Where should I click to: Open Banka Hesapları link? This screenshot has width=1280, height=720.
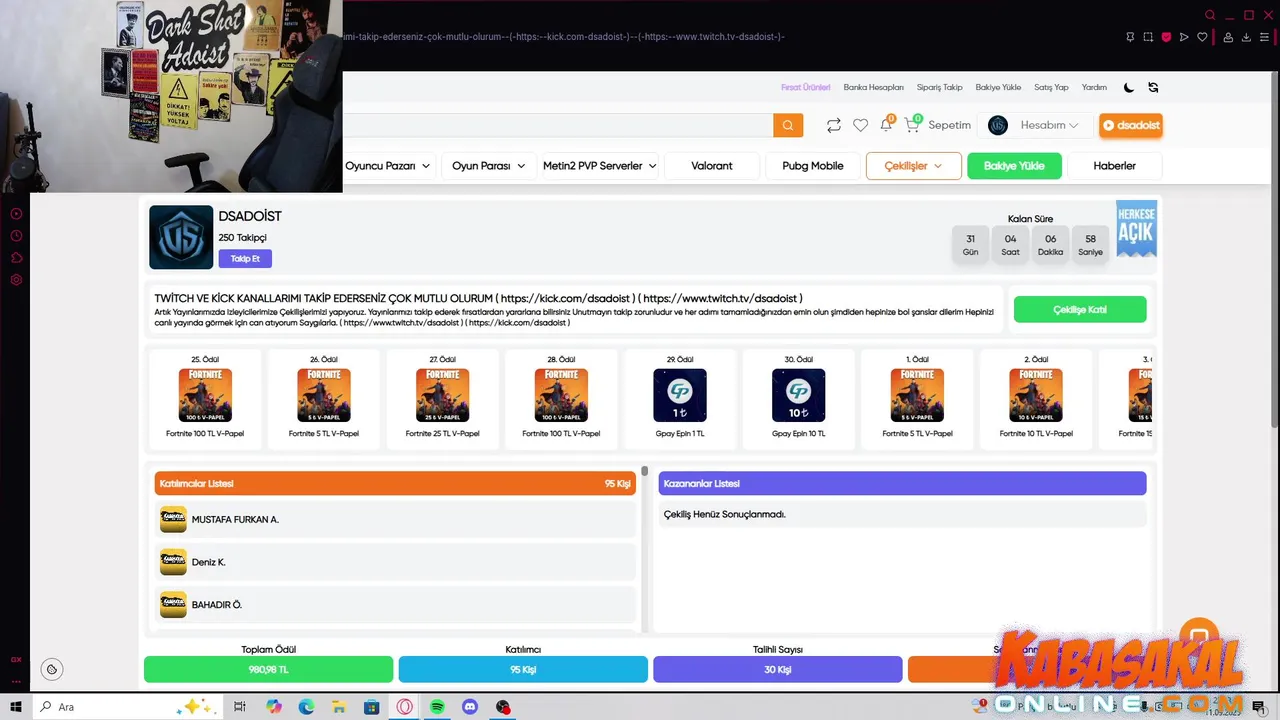(874, 87)
